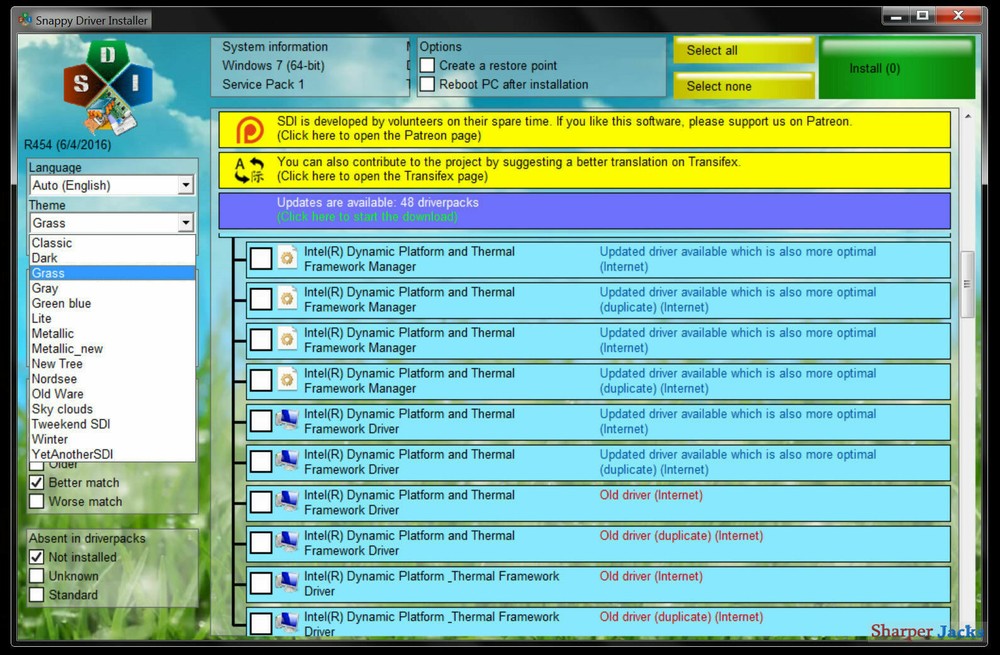Image resolution: width=1000 pixels, height=655 pixels.
Task: Choose the Winter theme
Action: point(48,438)
